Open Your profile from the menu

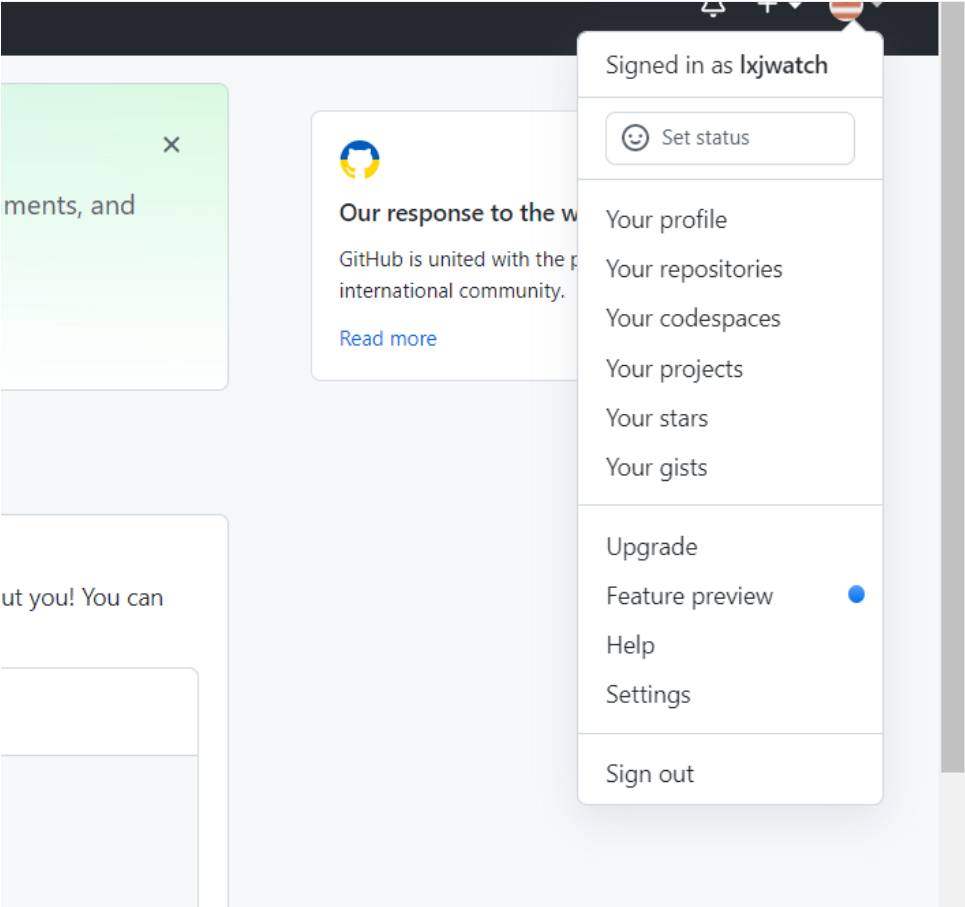[x=666, y=220]
